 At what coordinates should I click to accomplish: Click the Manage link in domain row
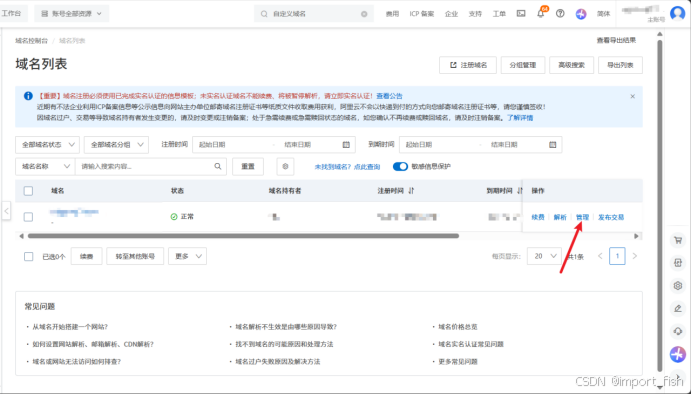(582, 217)
